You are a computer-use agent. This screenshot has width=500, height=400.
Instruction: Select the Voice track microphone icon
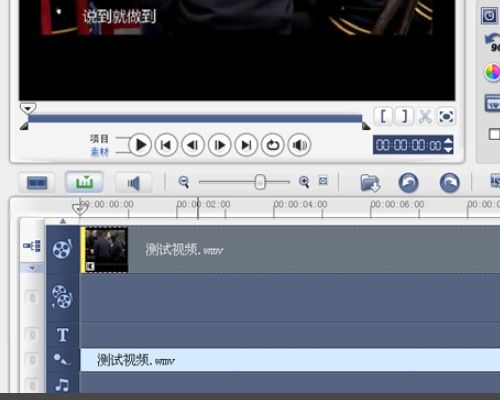point(61,359)
